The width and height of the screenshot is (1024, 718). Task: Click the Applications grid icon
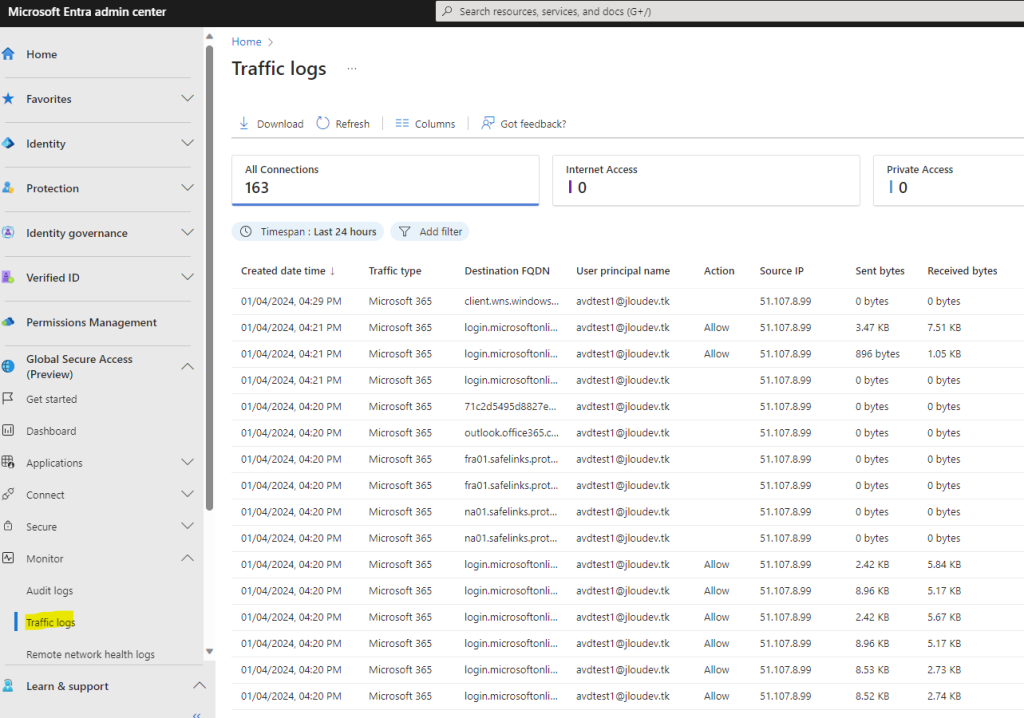point(8,463)
